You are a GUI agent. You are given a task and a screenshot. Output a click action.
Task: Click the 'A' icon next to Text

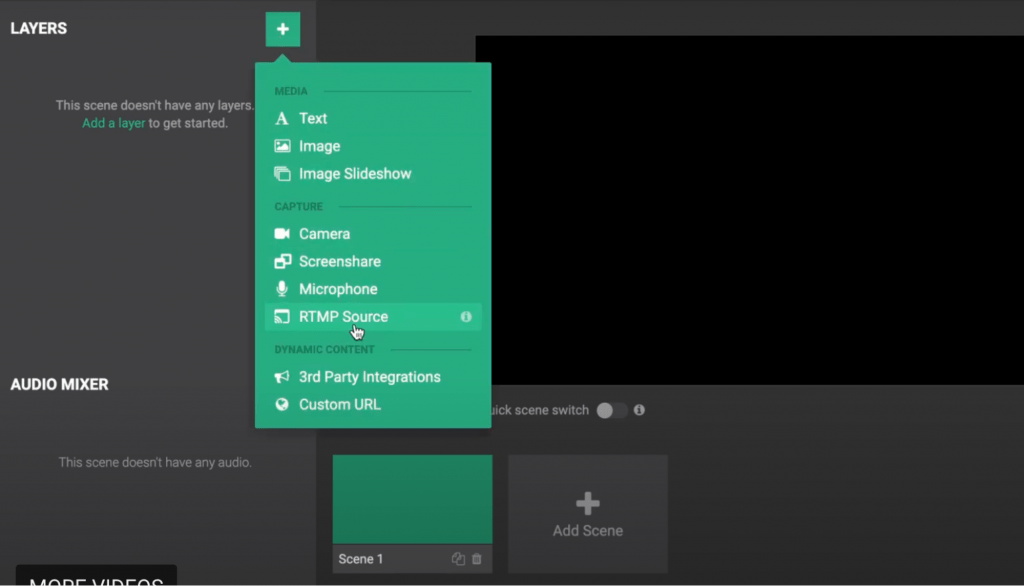(x=284, y=118)
